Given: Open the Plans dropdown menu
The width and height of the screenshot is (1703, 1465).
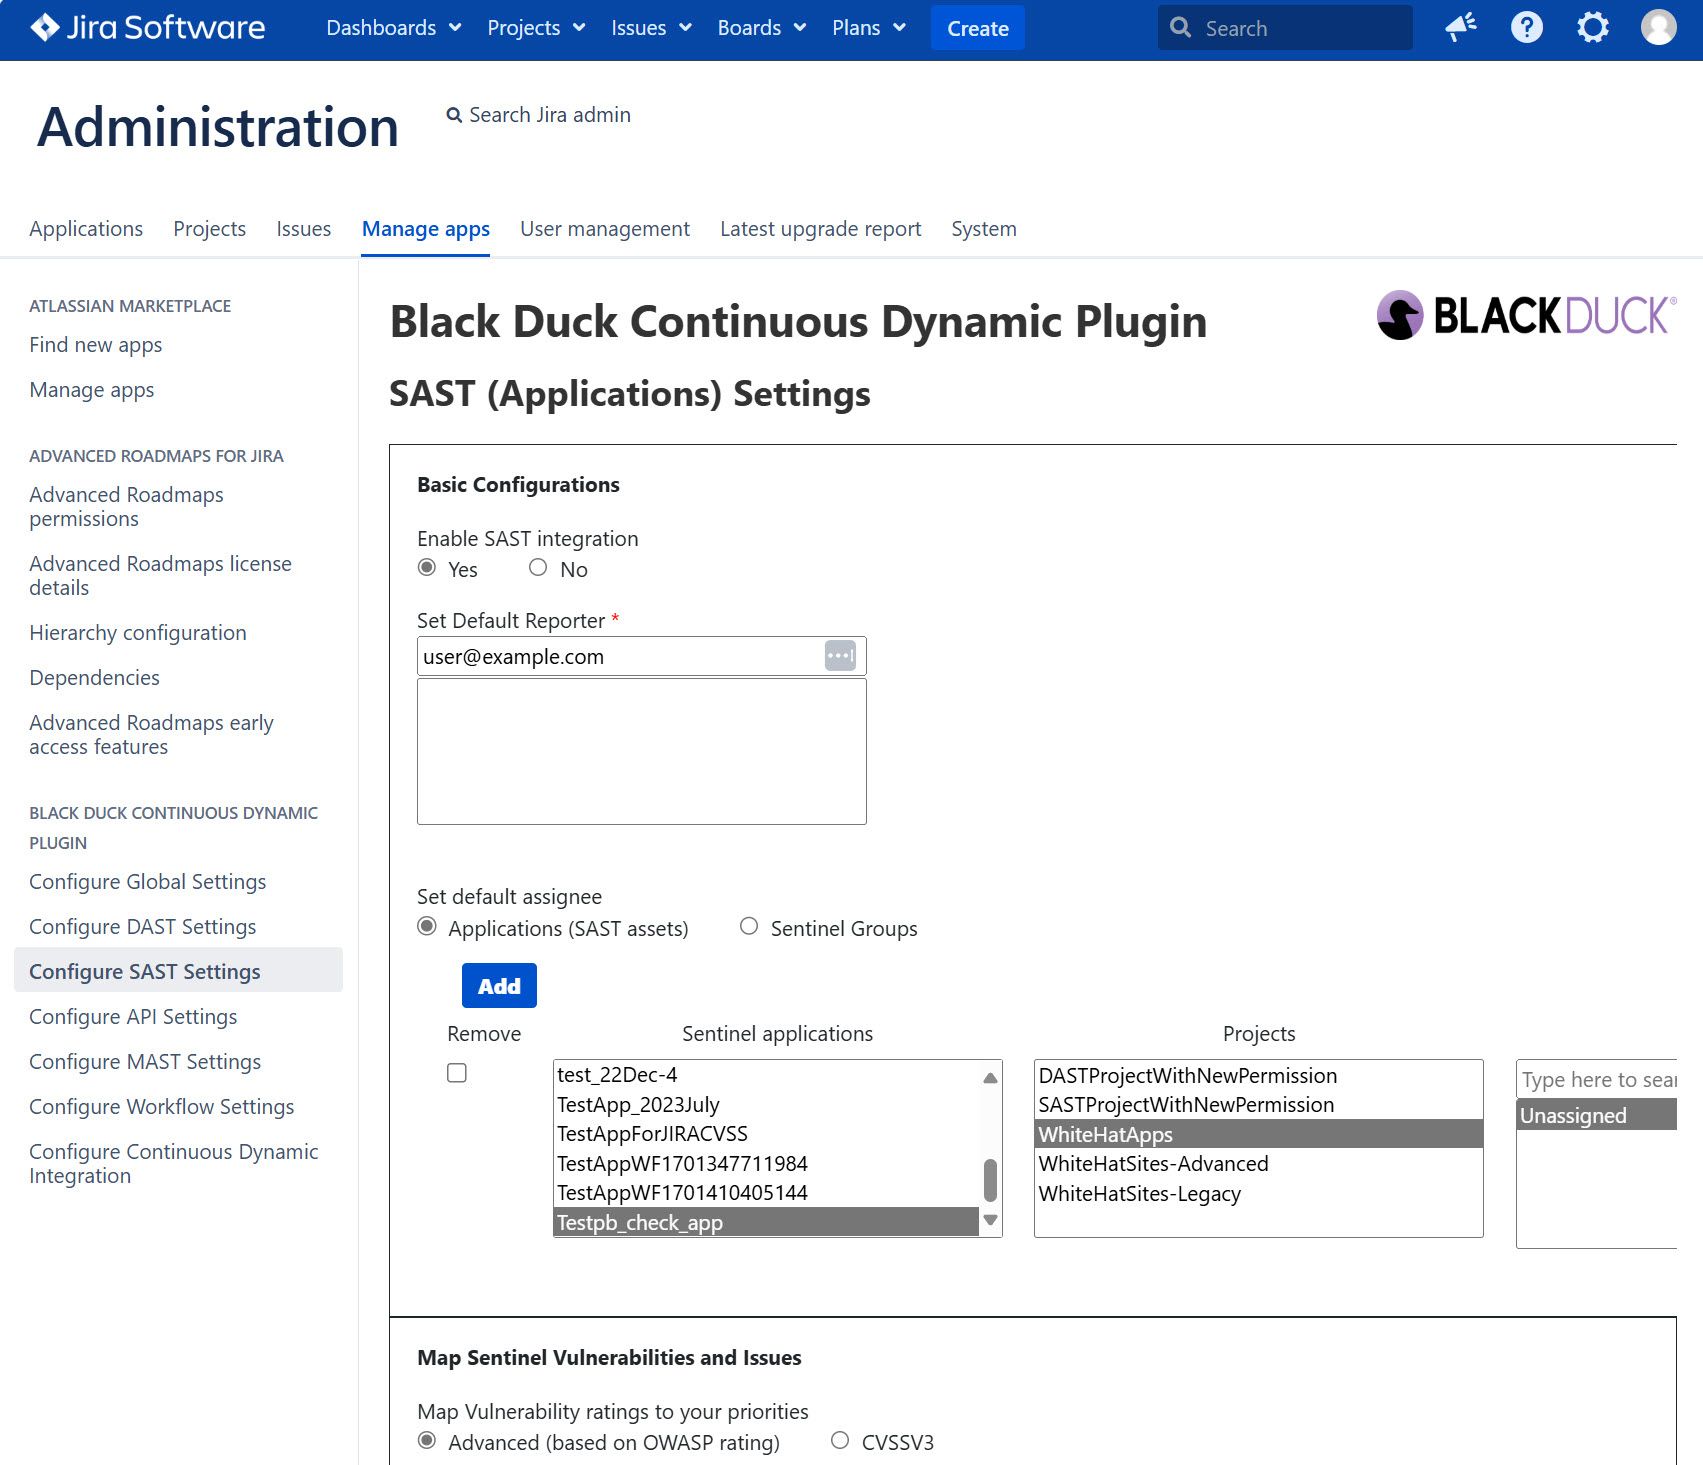Looking at the screenshot, I should click(x=868, y=28).
